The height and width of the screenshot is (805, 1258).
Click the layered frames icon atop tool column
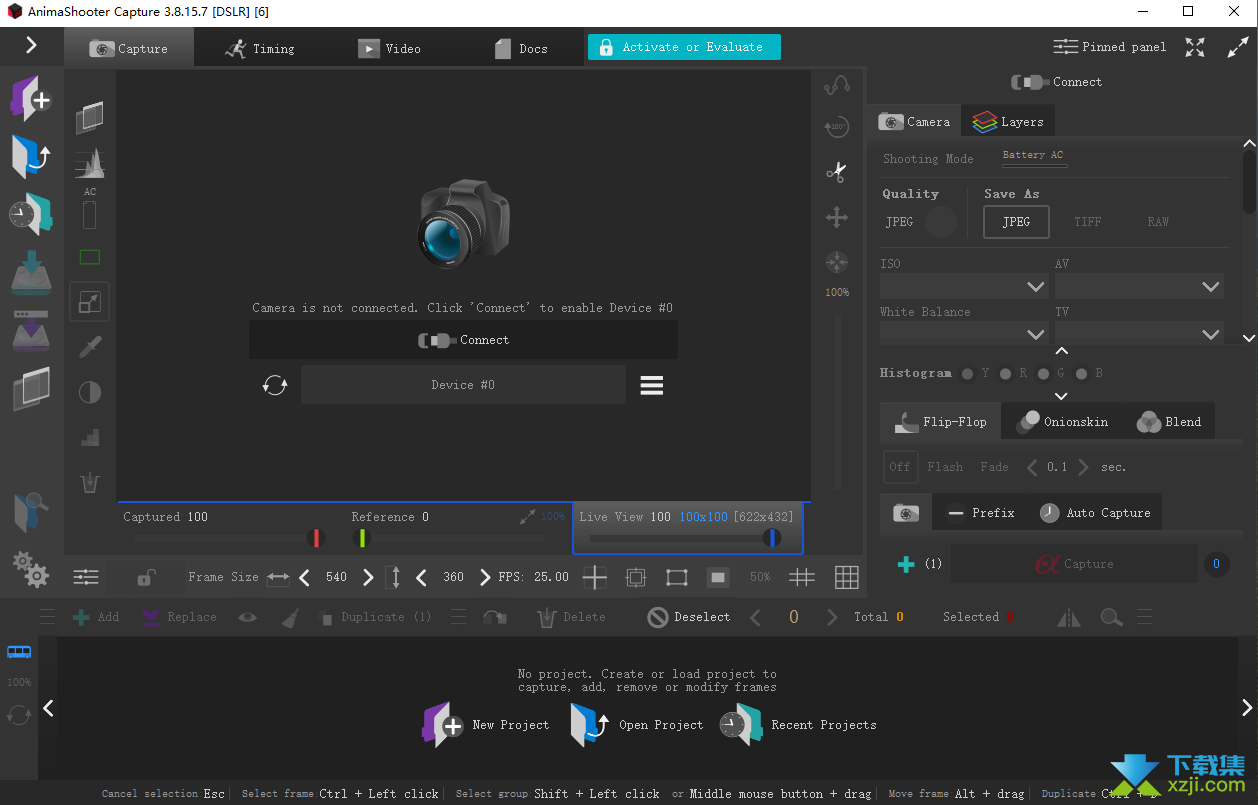point(90,117)
